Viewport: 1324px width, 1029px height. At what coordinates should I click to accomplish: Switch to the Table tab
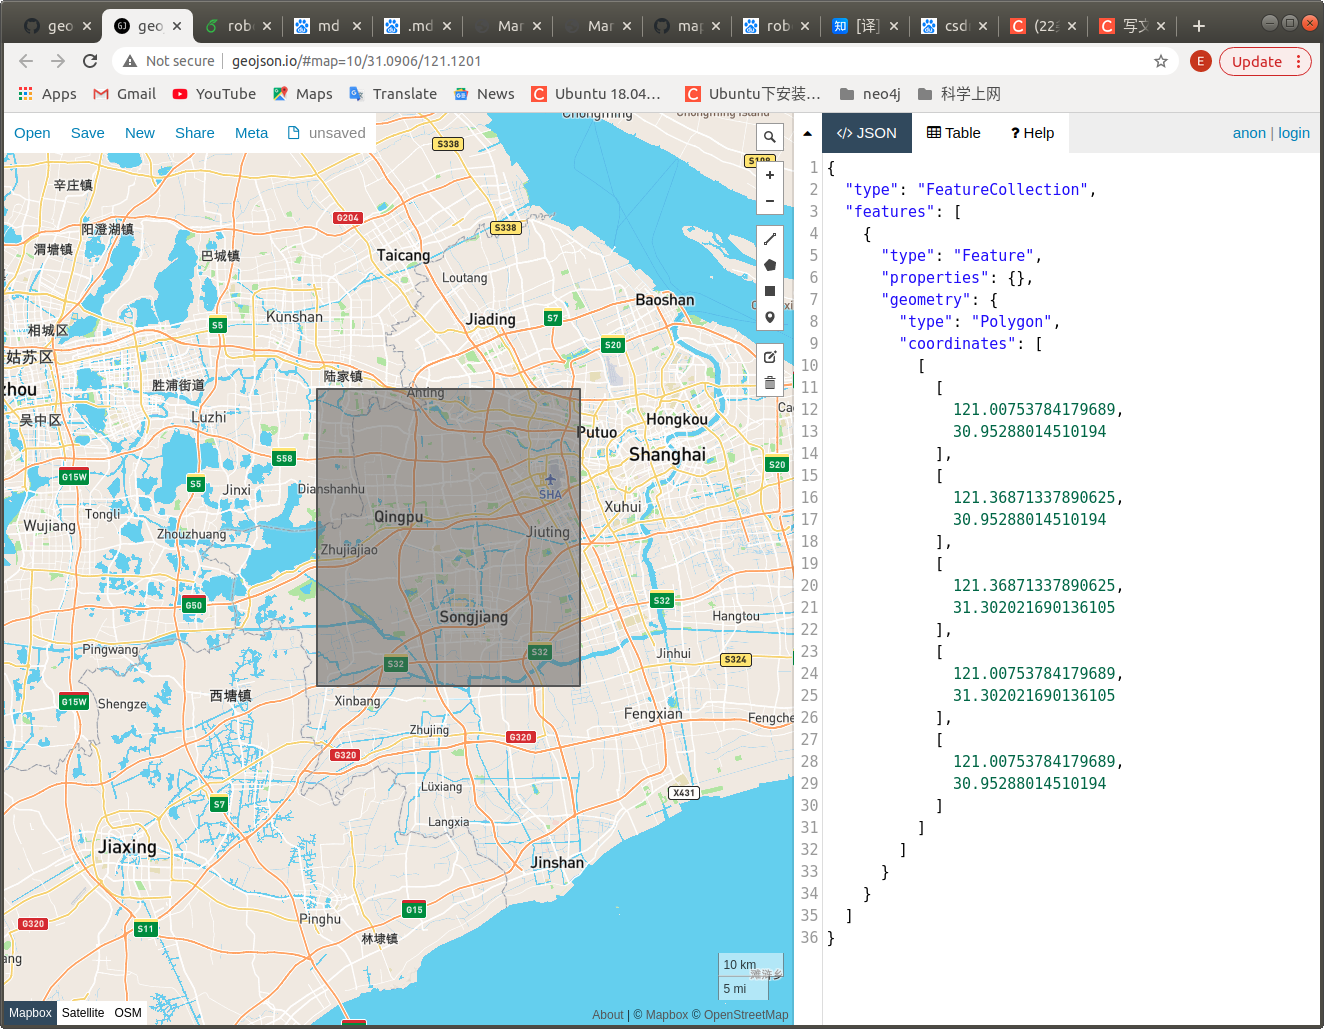[953, 133]
